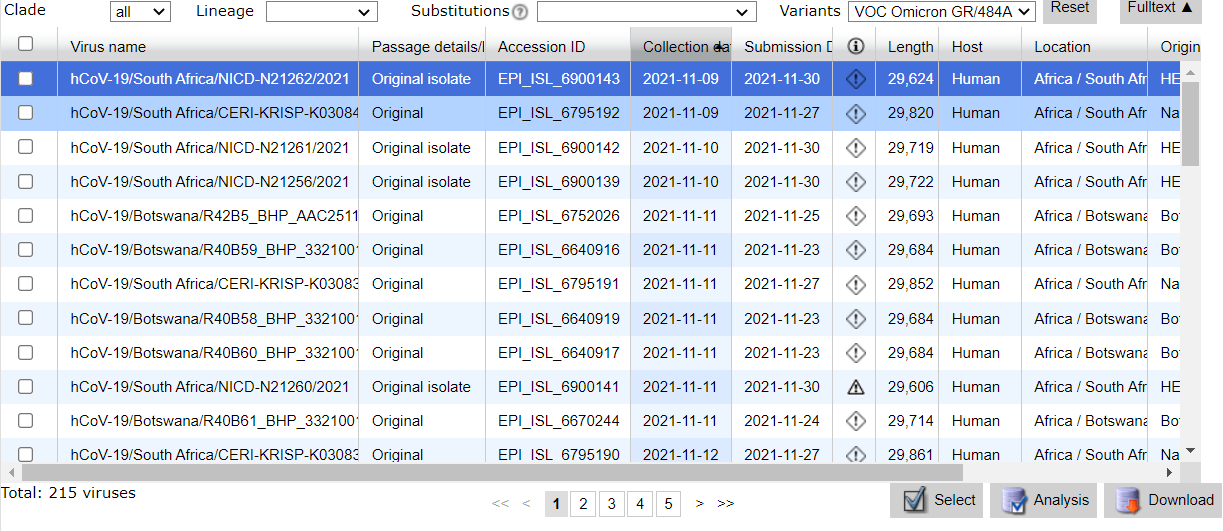1223x531 pixels.
Task: Toggle the select-all checkbox in header
Action: click(26, 44)
